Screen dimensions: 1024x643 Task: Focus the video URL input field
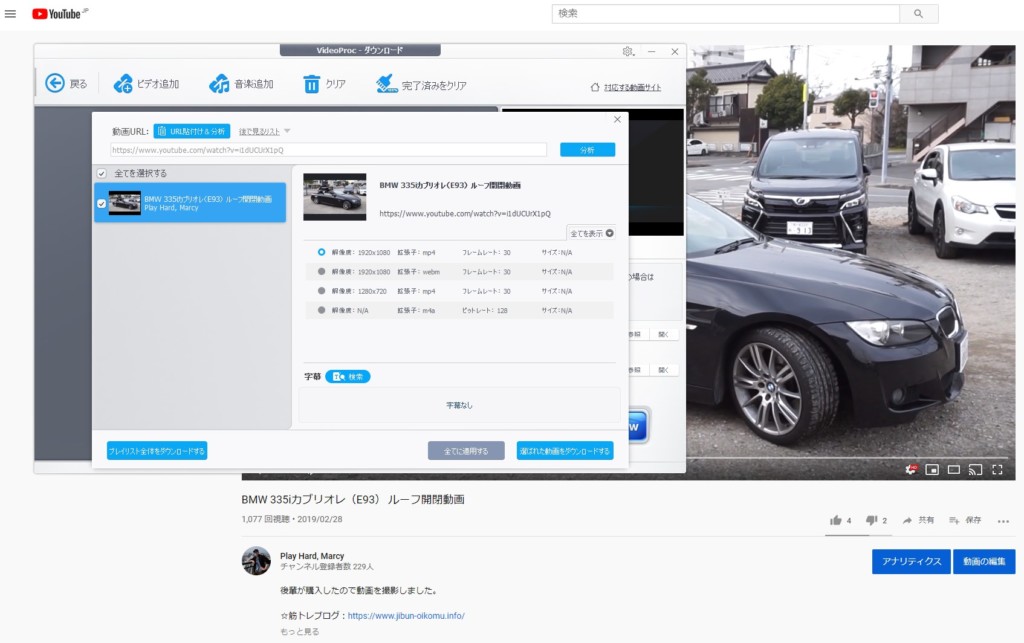(328, 150)
